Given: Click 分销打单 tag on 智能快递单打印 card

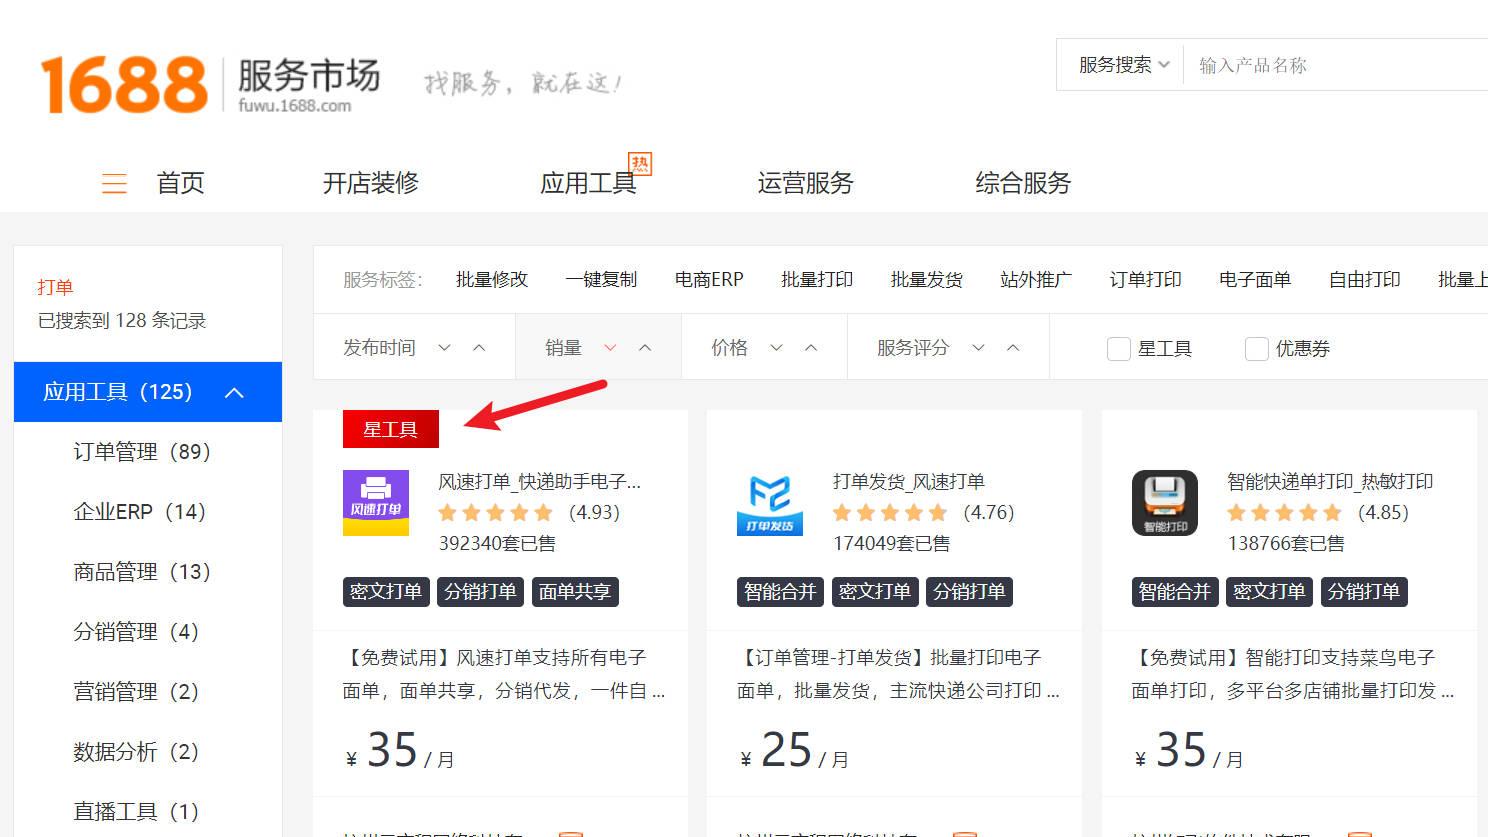Looking at the screenshot, I should click(x=1364, y=592).
